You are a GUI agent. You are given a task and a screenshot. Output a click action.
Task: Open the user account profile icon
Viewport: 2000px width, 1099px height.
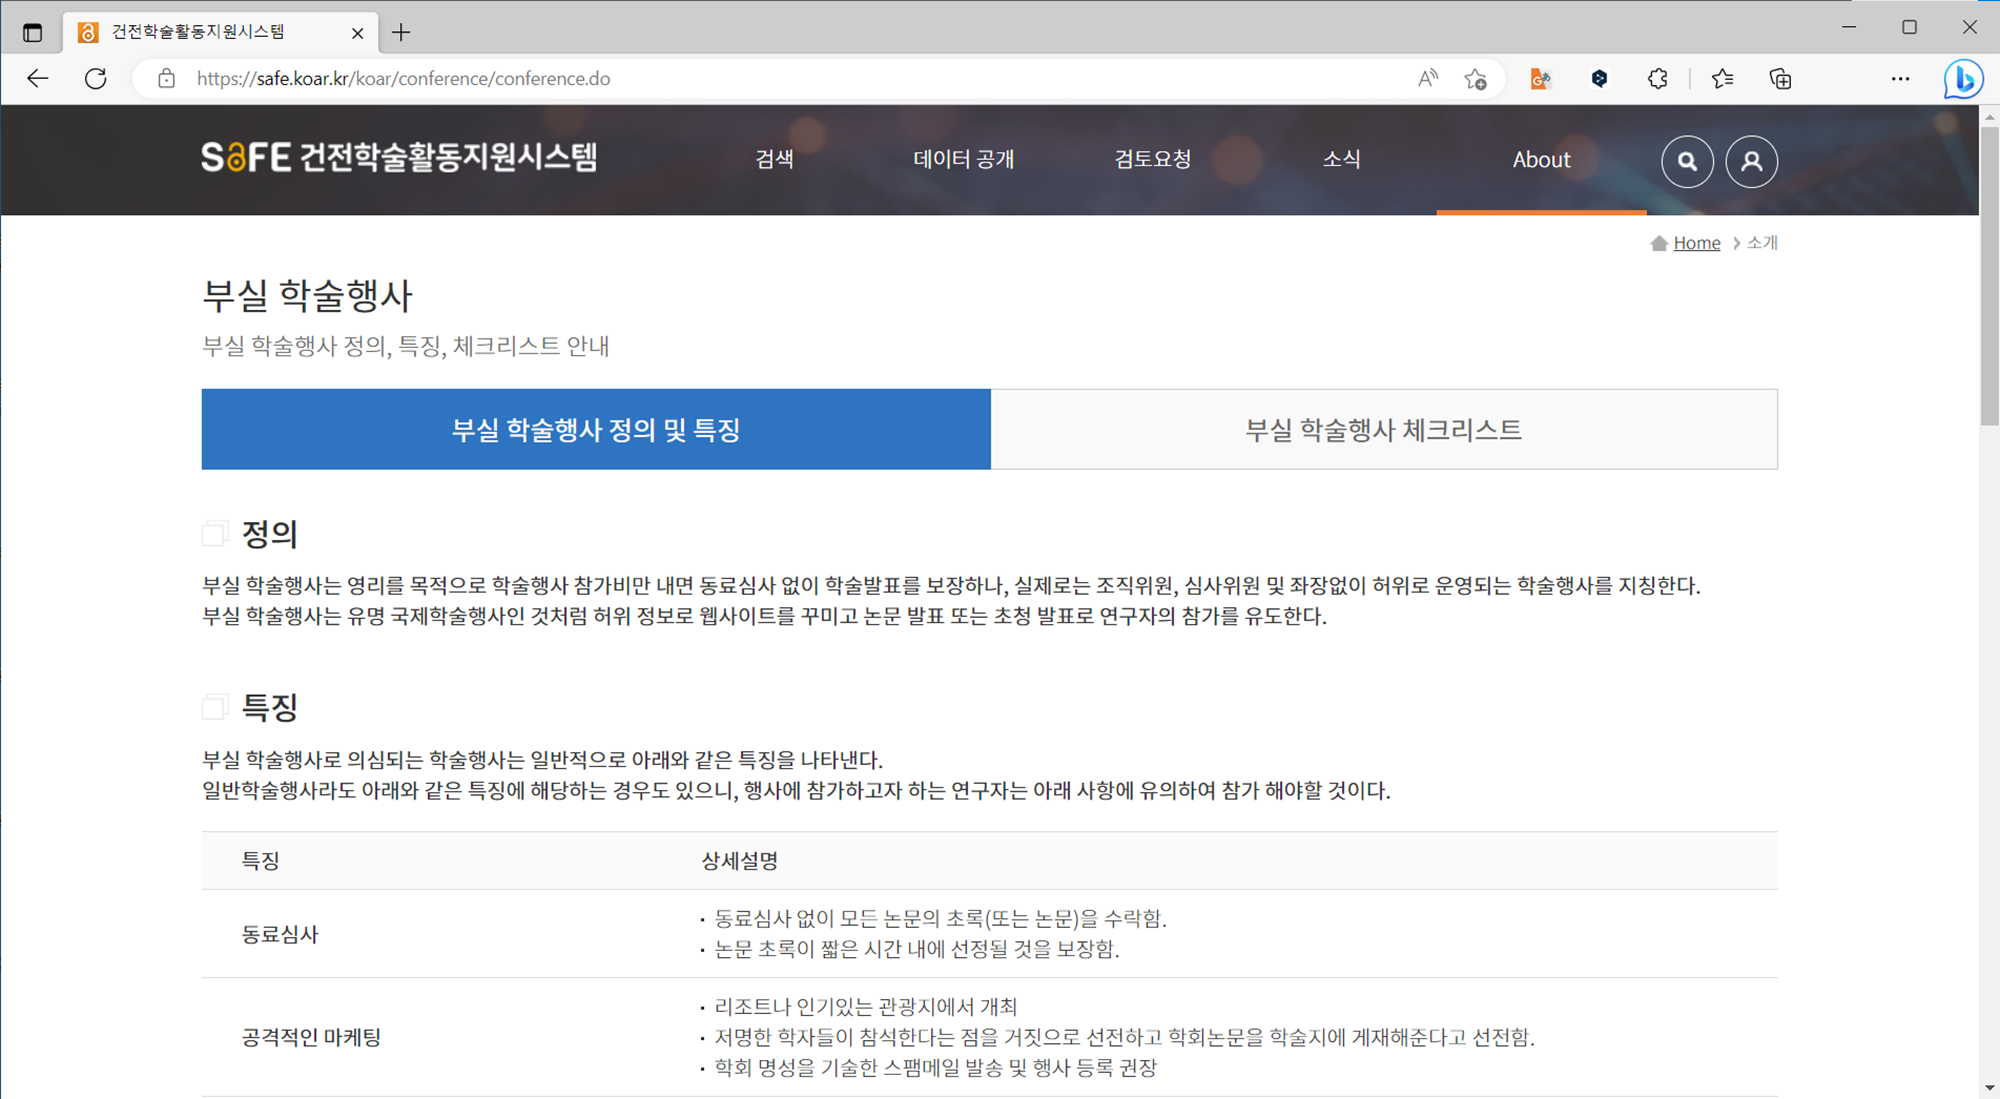(x=1751, y=161)
